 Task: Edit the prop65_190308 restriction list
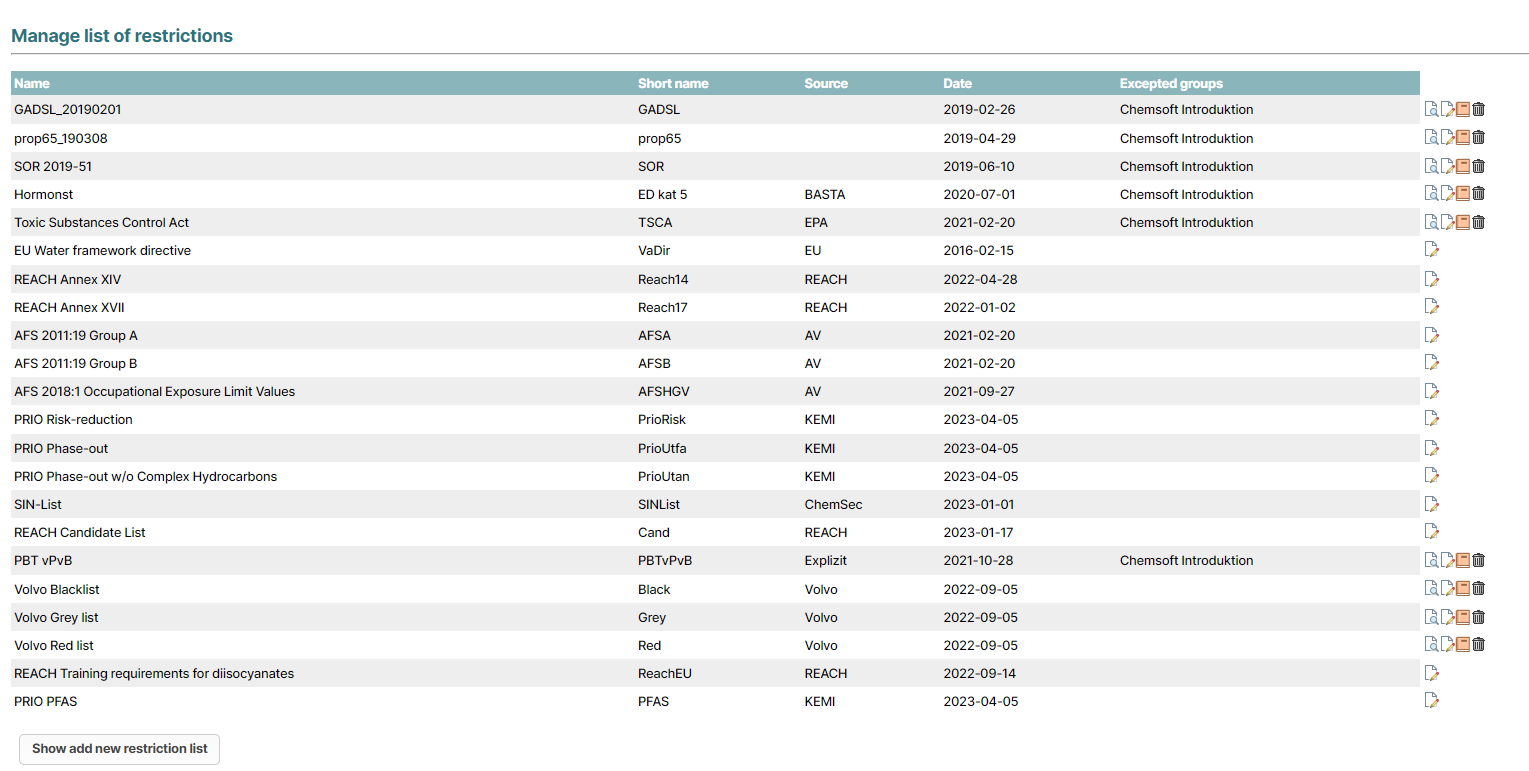pos(1447,138)
